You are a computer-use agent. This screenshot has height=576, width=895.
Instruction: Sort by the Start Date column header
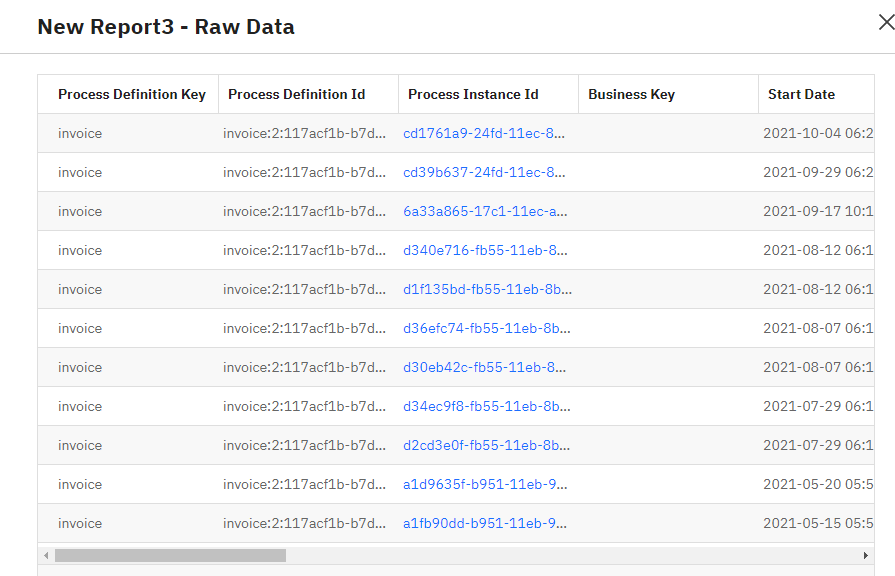[x=801, y=94]
